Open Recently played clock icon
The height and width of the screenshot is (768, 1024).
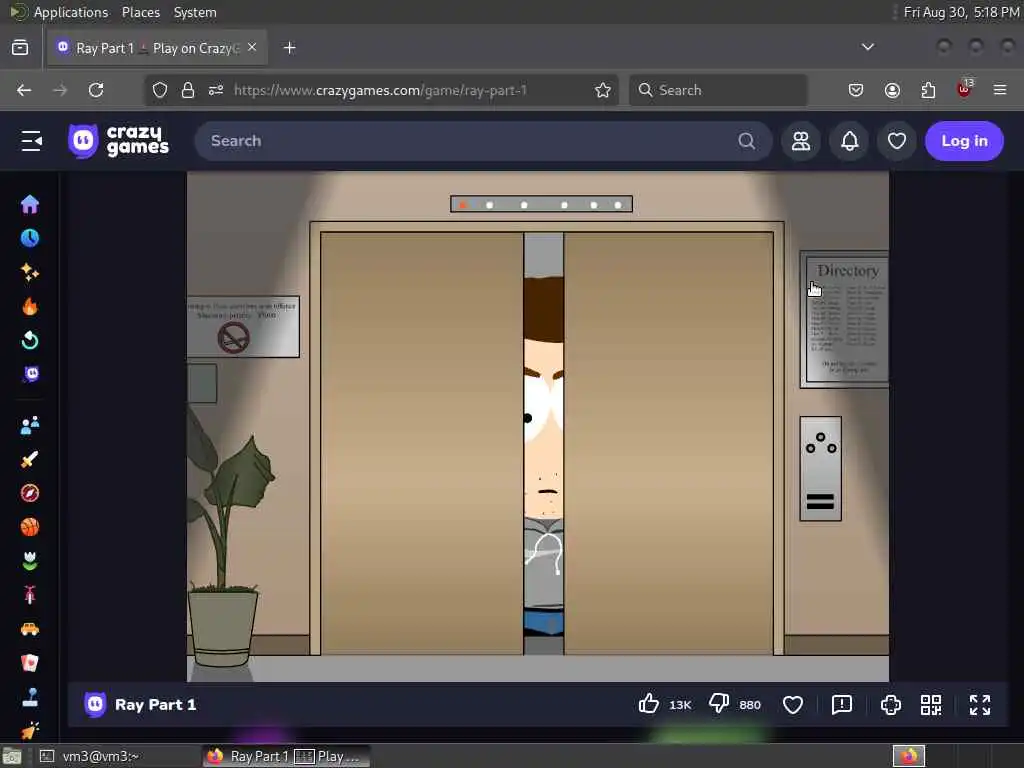(29, 238)
